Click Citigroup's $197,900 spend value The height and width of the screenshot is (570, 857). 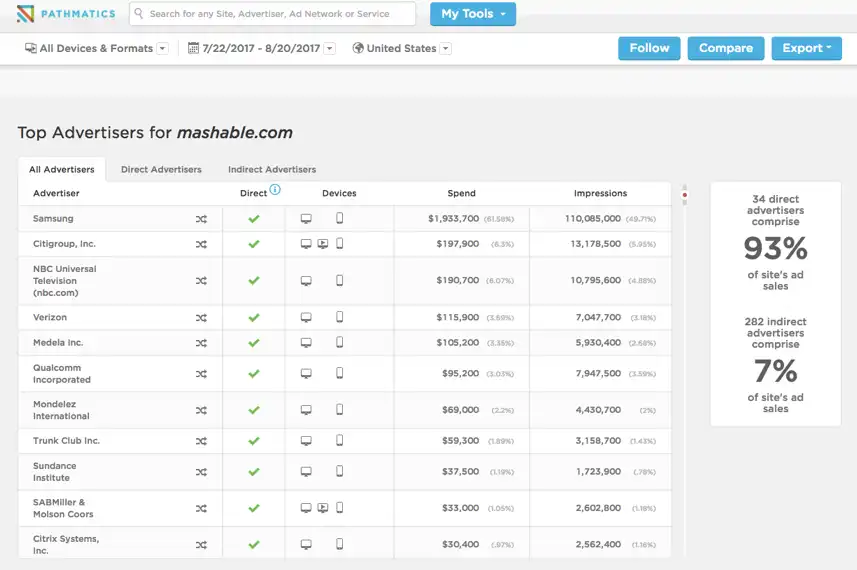pyautogui.click(x=457, y=244)
